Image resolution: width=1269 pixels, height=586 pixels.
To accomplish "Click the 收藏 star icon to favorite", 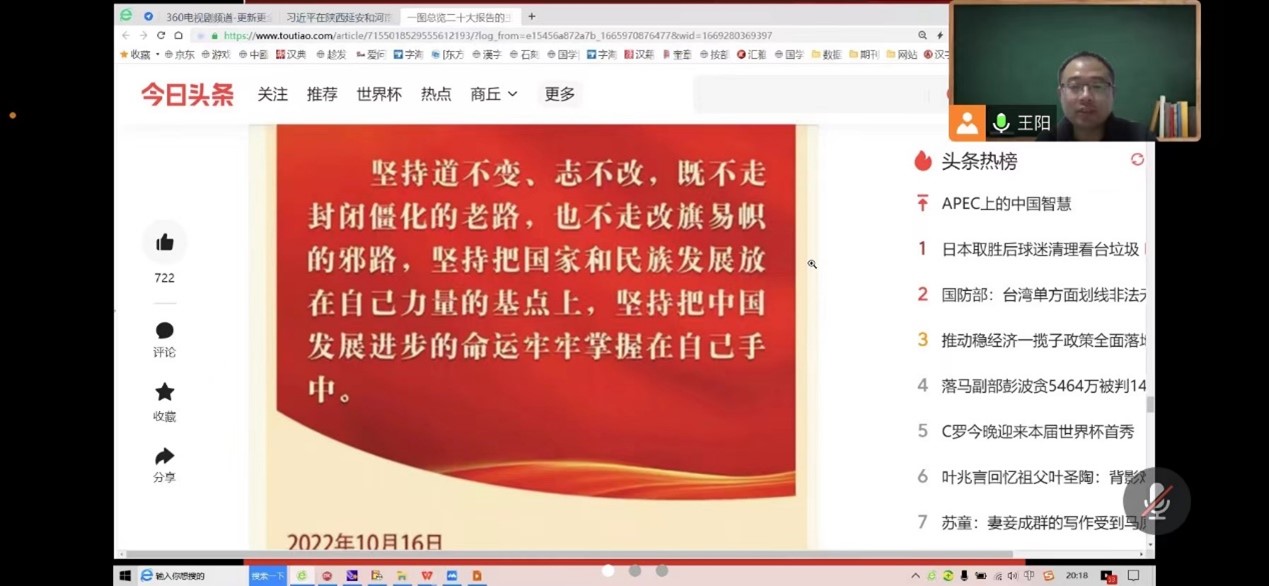I will click(x=165, y=392).
